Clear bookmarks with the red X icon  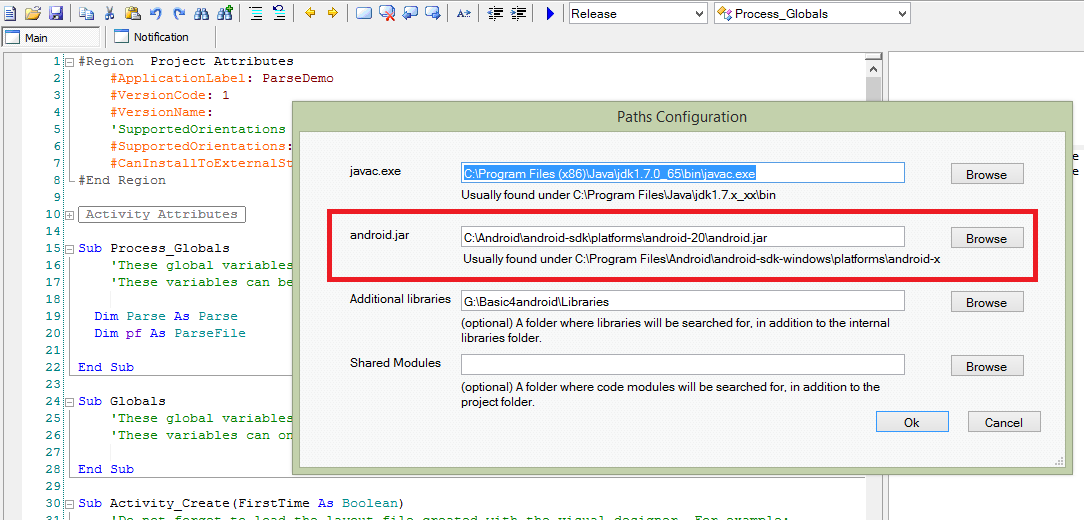[387, 13]
